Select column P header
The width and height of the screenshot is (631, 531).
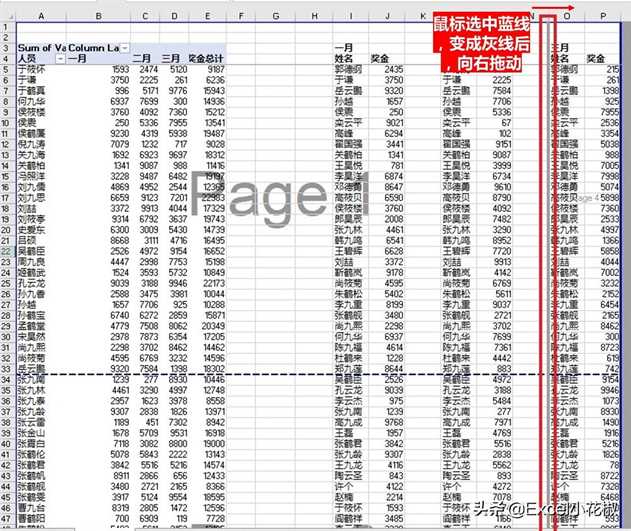[604, 17]
